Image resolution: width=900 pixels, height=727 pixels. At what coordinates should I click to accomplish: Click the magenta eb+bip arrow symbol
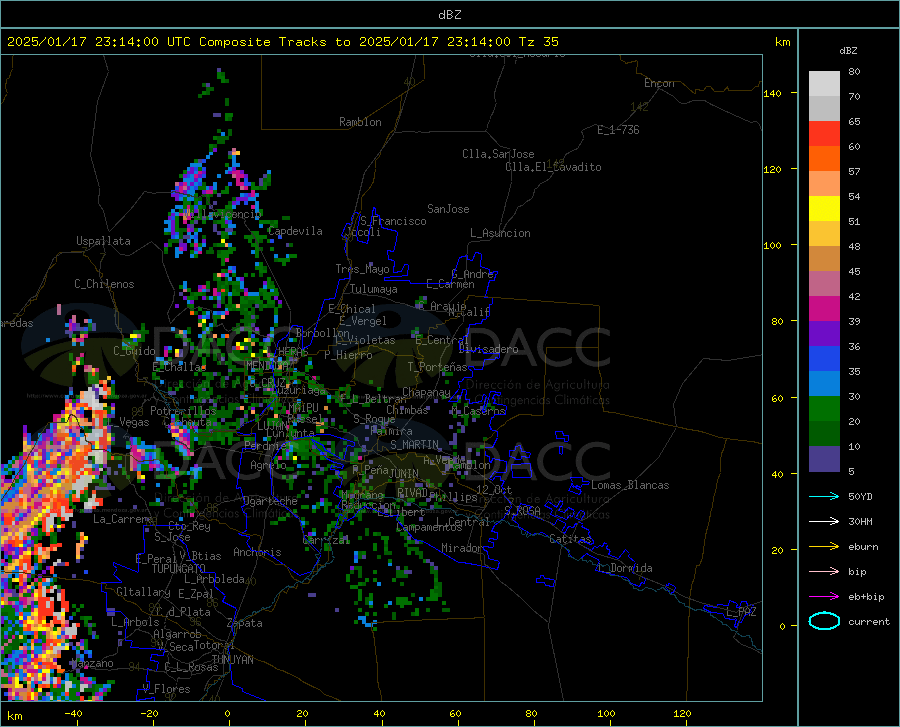coord(824,597)
